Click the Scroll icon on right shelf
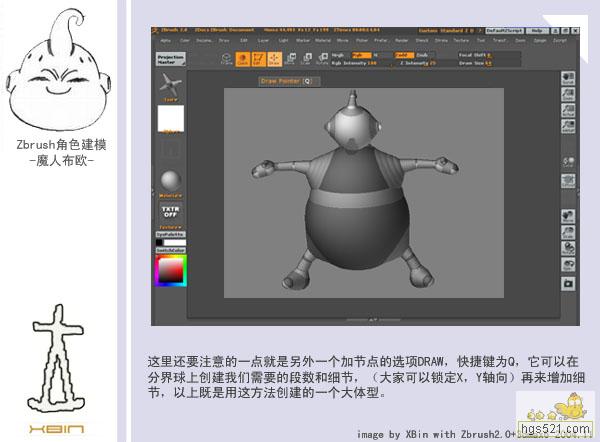Image resolution: width=600 pixels, height=442 pixels. coord(568,78)
